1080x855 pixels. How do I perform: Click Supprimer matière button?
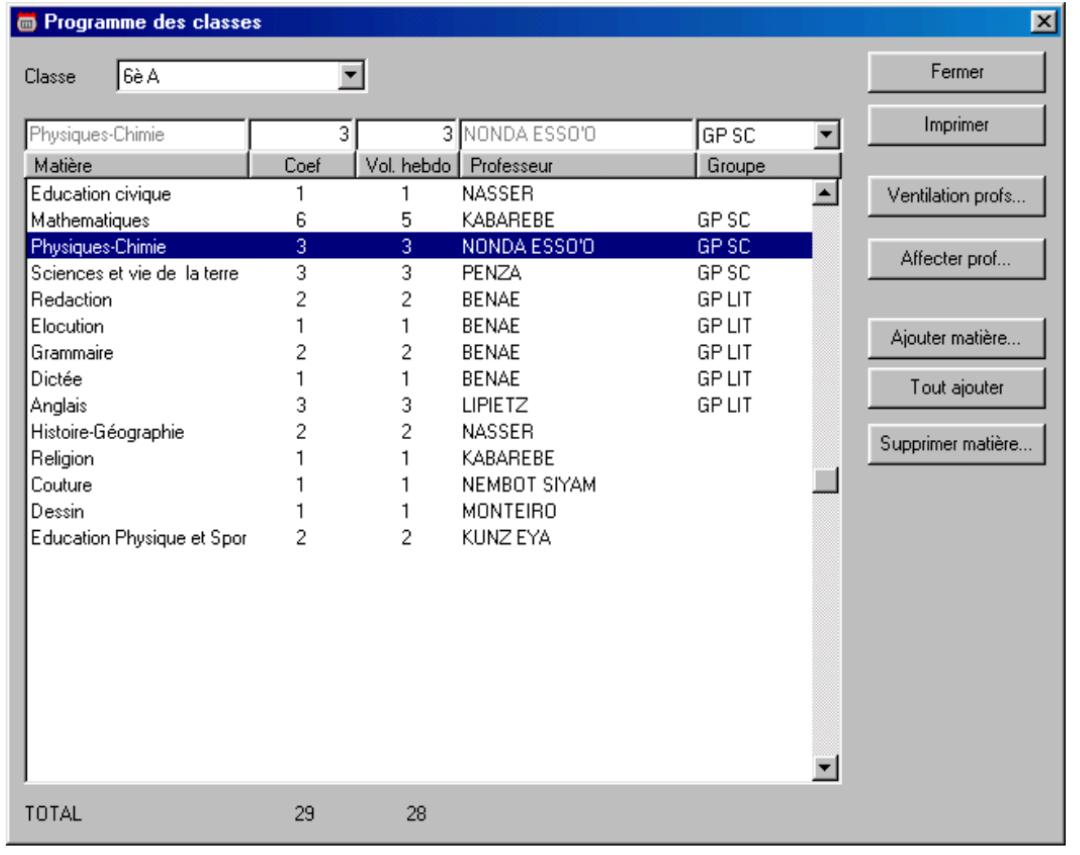955,444
